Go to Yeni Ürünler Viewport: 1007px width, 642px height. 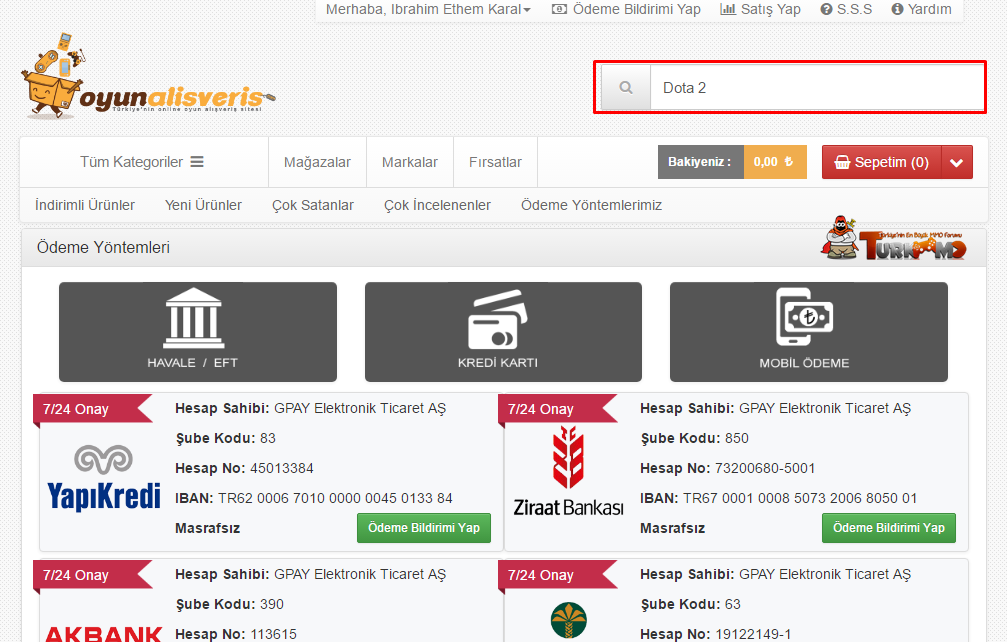click(x=203, y=205)
